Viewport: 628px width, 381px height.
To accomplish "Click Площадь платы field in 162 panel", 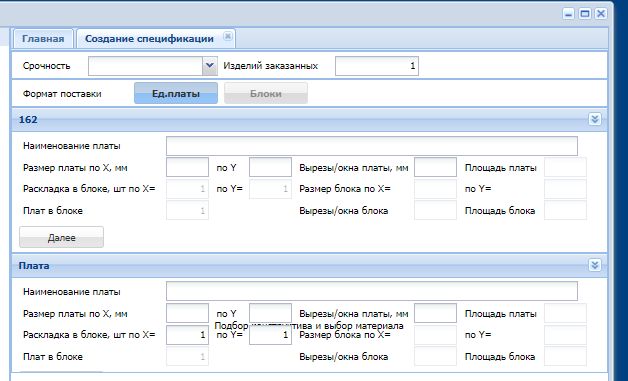I will click(565, 167).
